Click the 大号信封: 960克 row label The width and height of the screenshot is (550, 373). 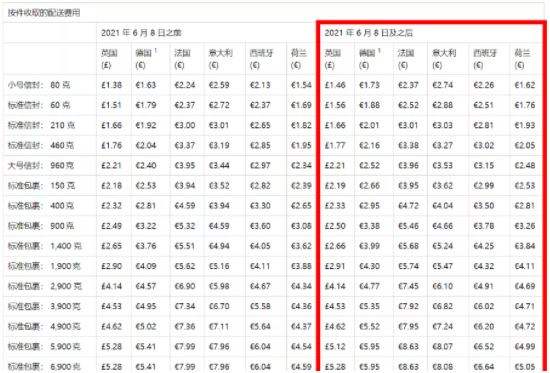[41, 166]
